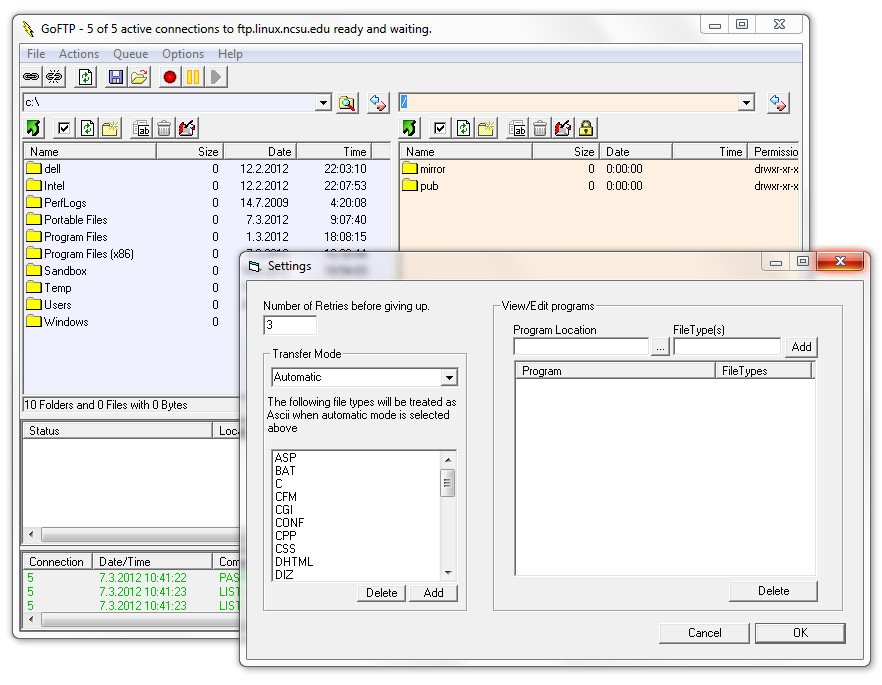Click the rename (ab) icon in remote panel
Screen dimensions: 882x685
pos(517,128)
